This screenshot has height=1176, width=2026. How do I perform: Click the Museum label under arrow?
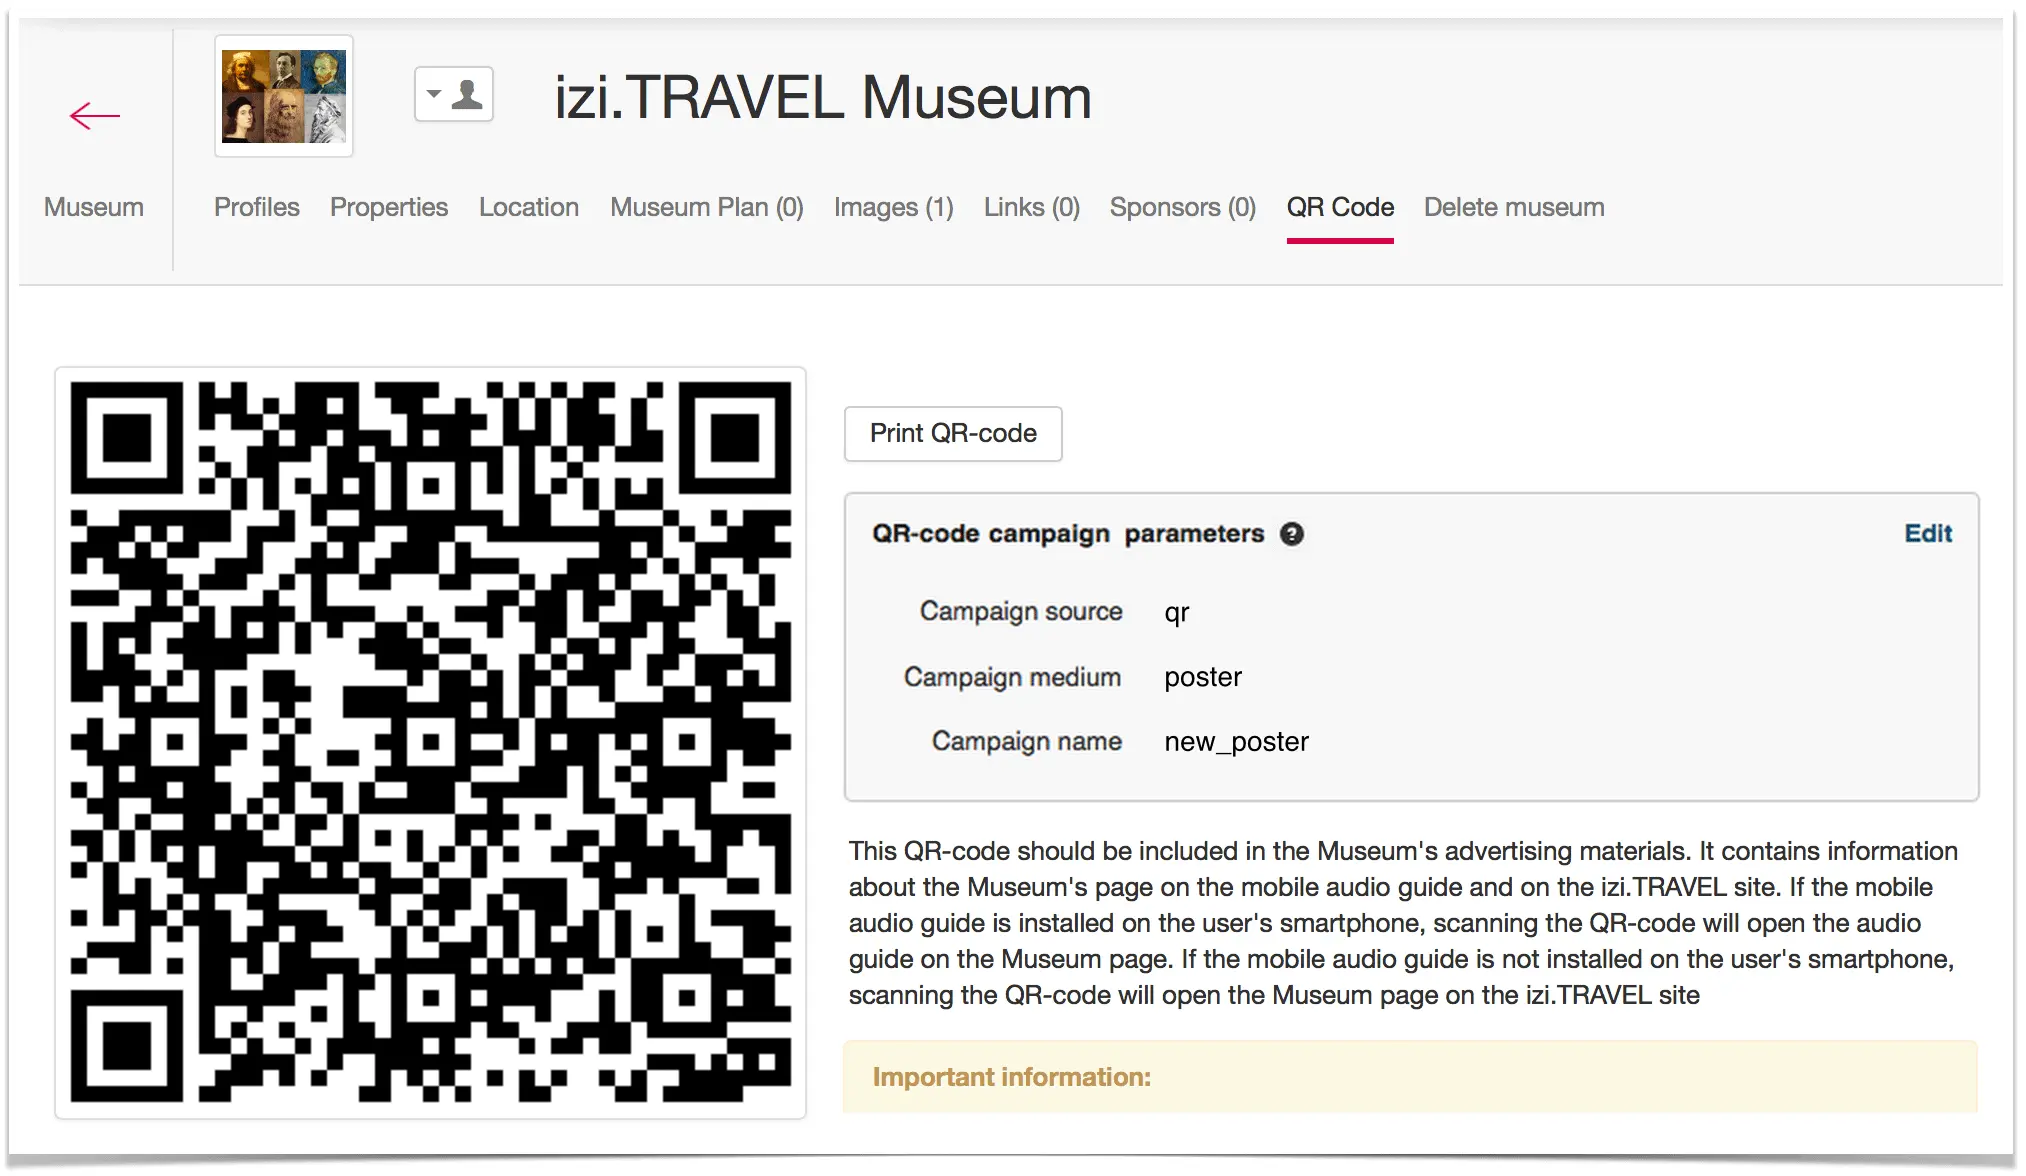tap(94, 207)
